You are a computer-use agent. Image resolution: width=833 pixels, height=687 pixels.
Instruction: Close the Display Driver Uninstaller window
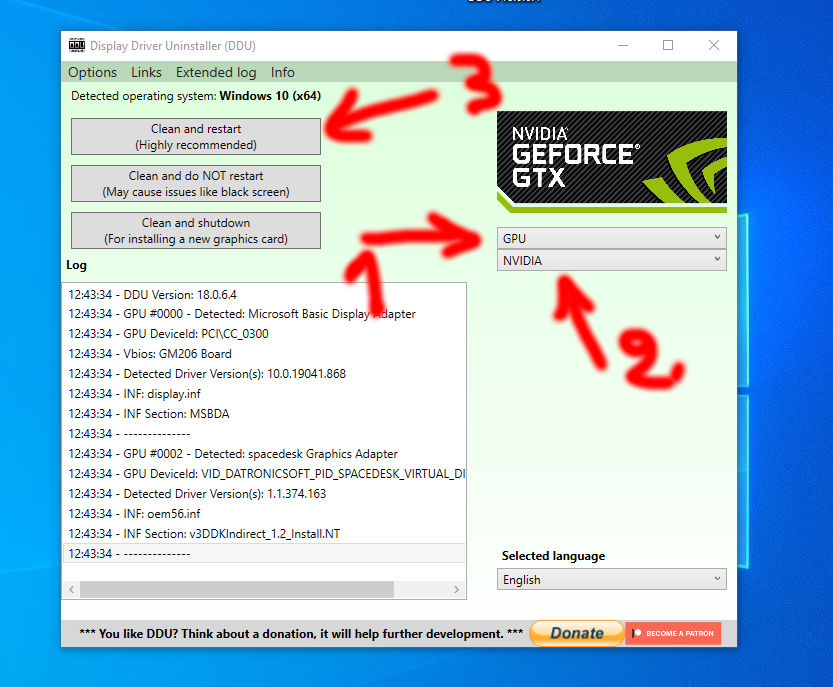[x=713, y=45]
